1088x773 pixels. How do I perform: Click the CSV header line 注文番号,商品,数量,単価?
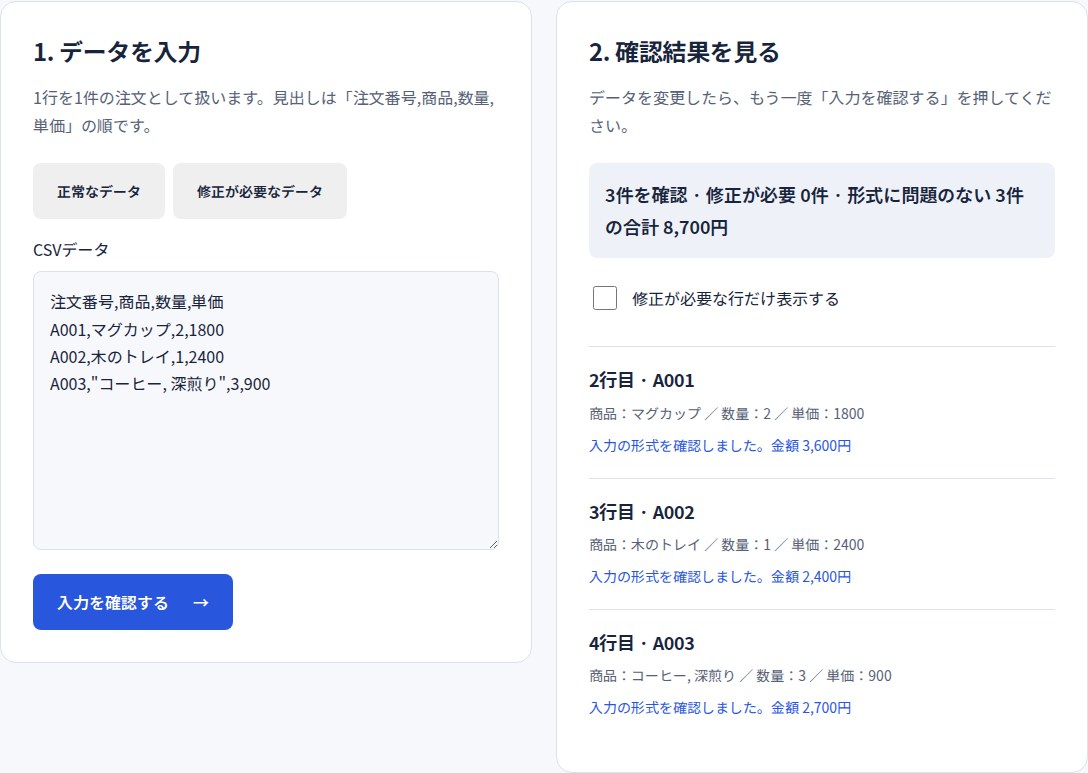pyautogui.click(x=137, y=303)
